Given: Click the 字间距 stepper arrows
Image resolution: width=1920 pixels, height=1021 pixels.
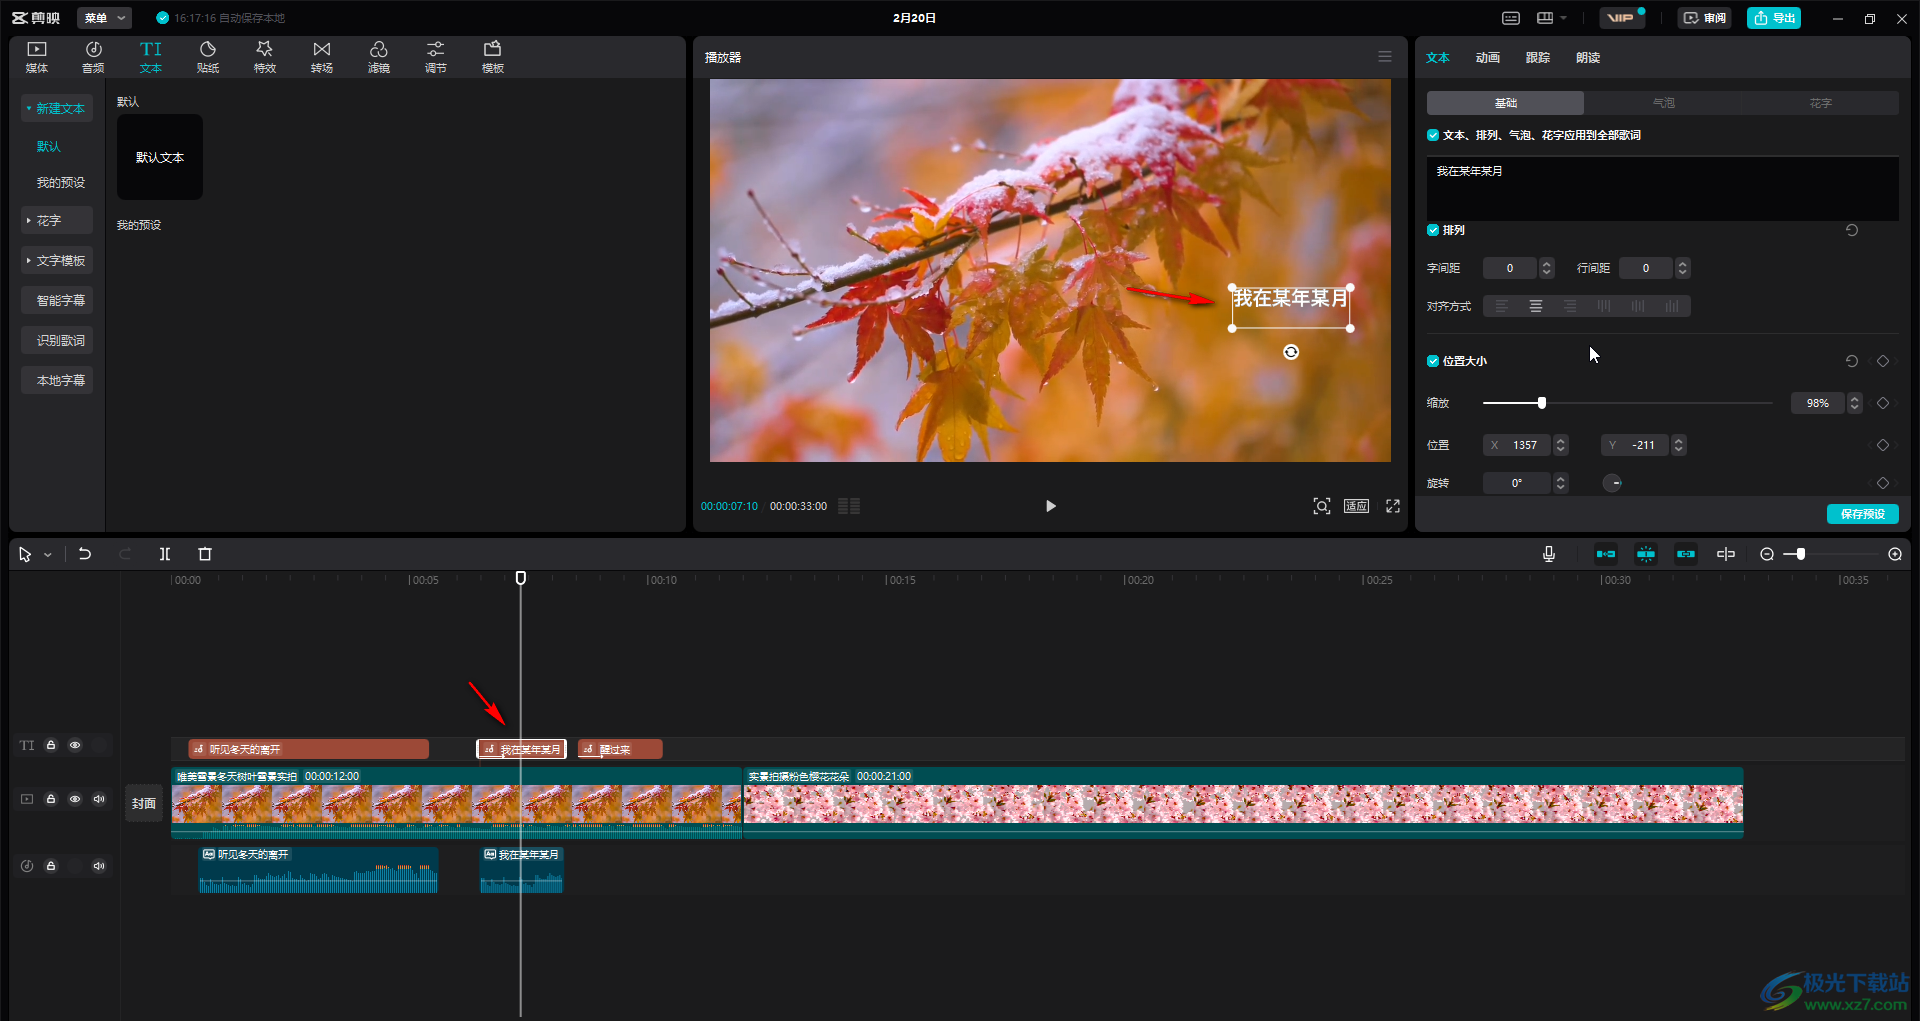Looking at the screenshot, I should 1547,268.
